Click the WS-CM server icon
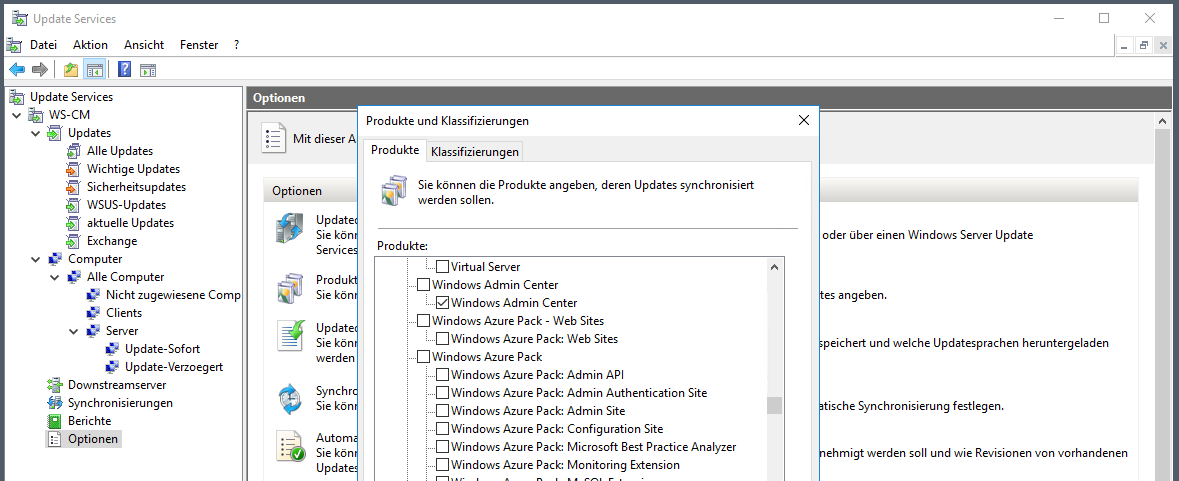Viewport: 1179px width, 481px height. click(x=35, y=115)
